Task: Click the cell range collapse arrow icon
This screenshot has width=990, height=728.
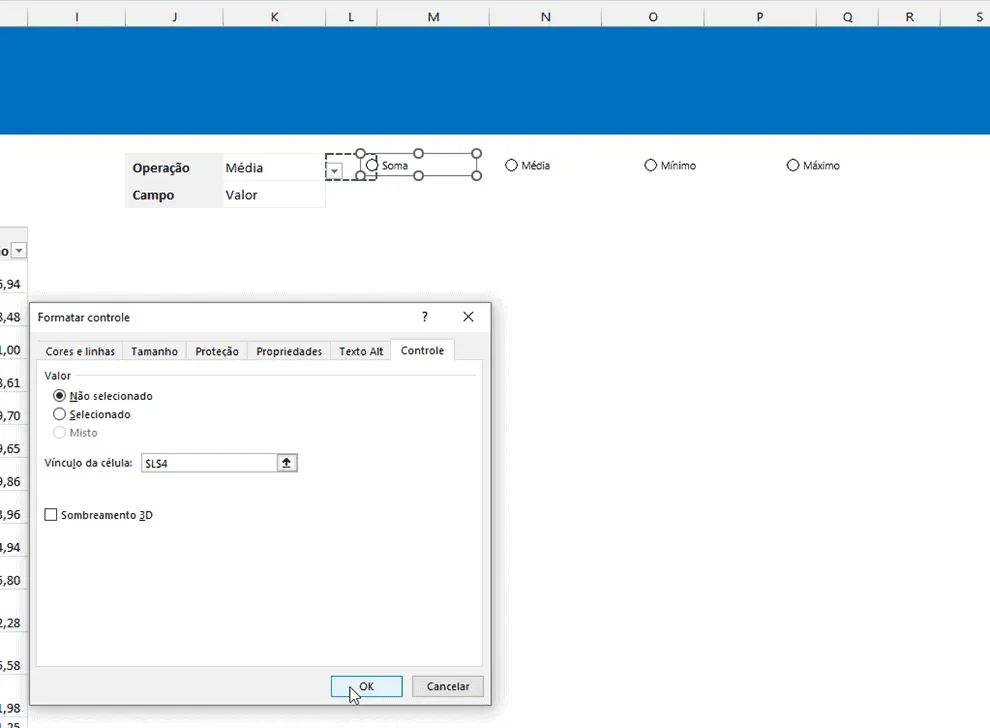Action: click(x=287, y=463)
